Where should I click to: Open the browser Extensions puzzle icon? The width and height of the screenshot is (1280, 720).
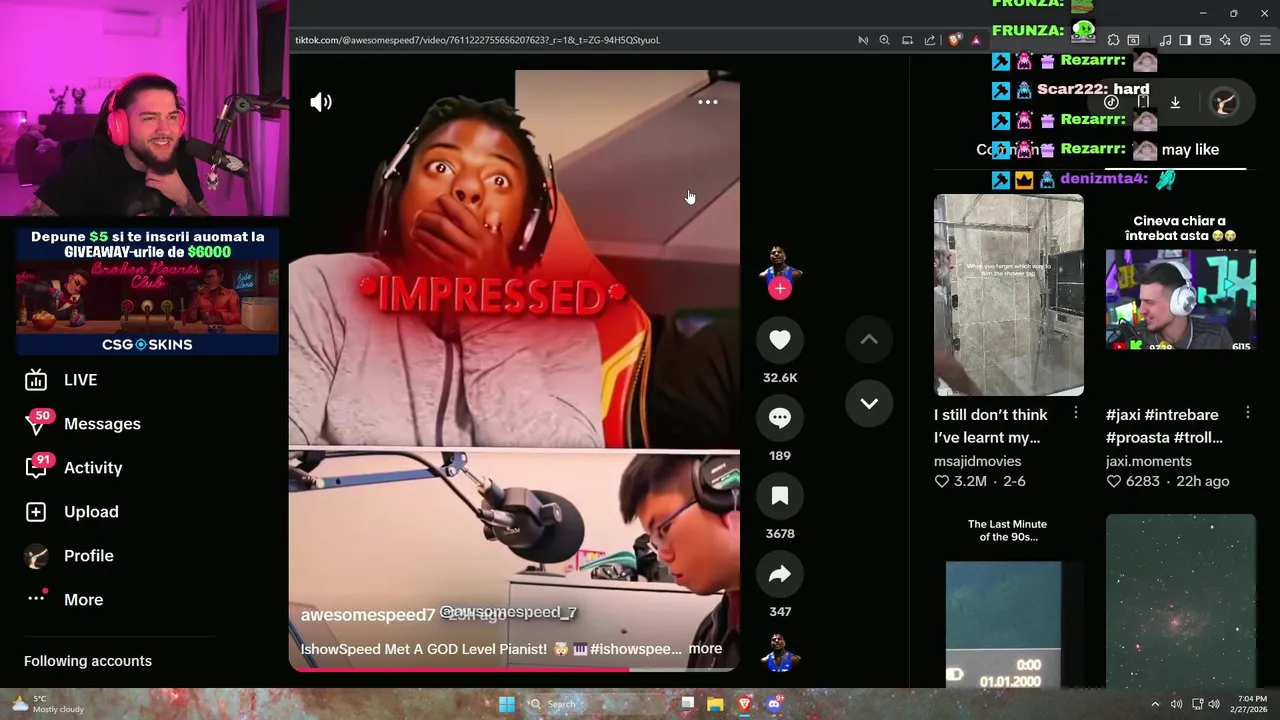point(1113,40)
